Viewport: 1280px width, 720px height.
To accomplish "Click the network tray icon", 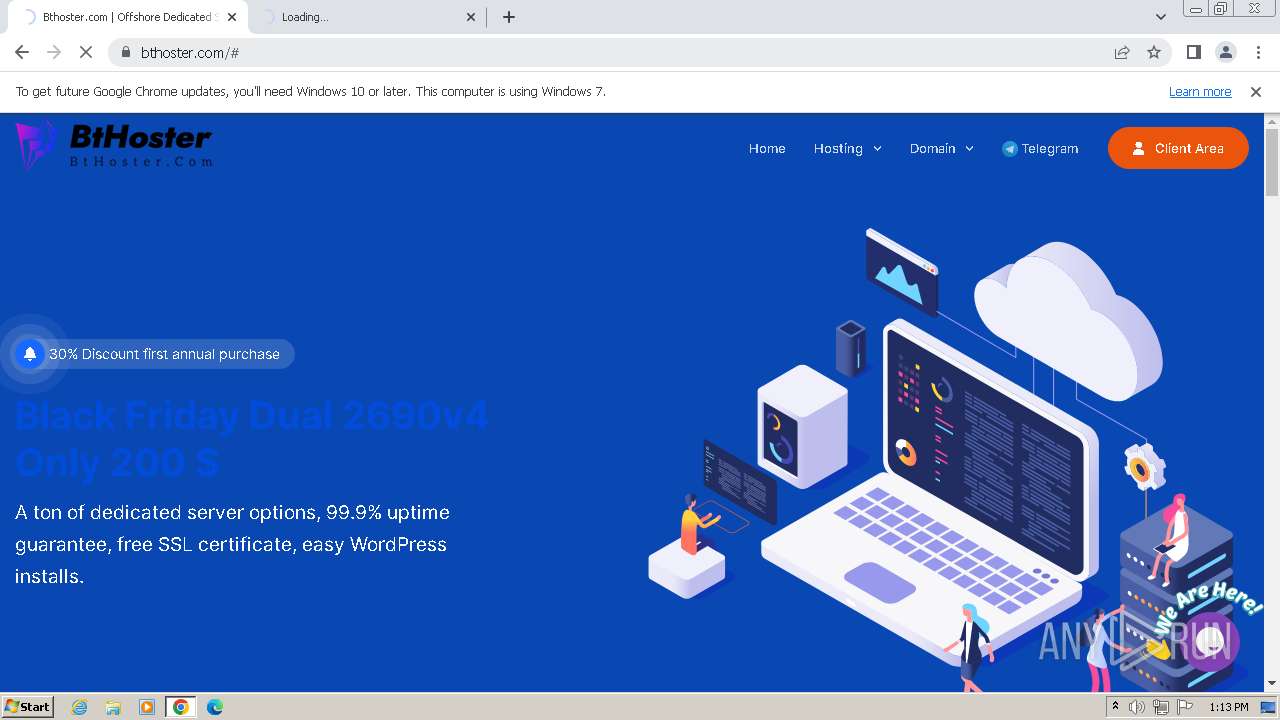I will pyautogui.click(x=1161, y=707).
